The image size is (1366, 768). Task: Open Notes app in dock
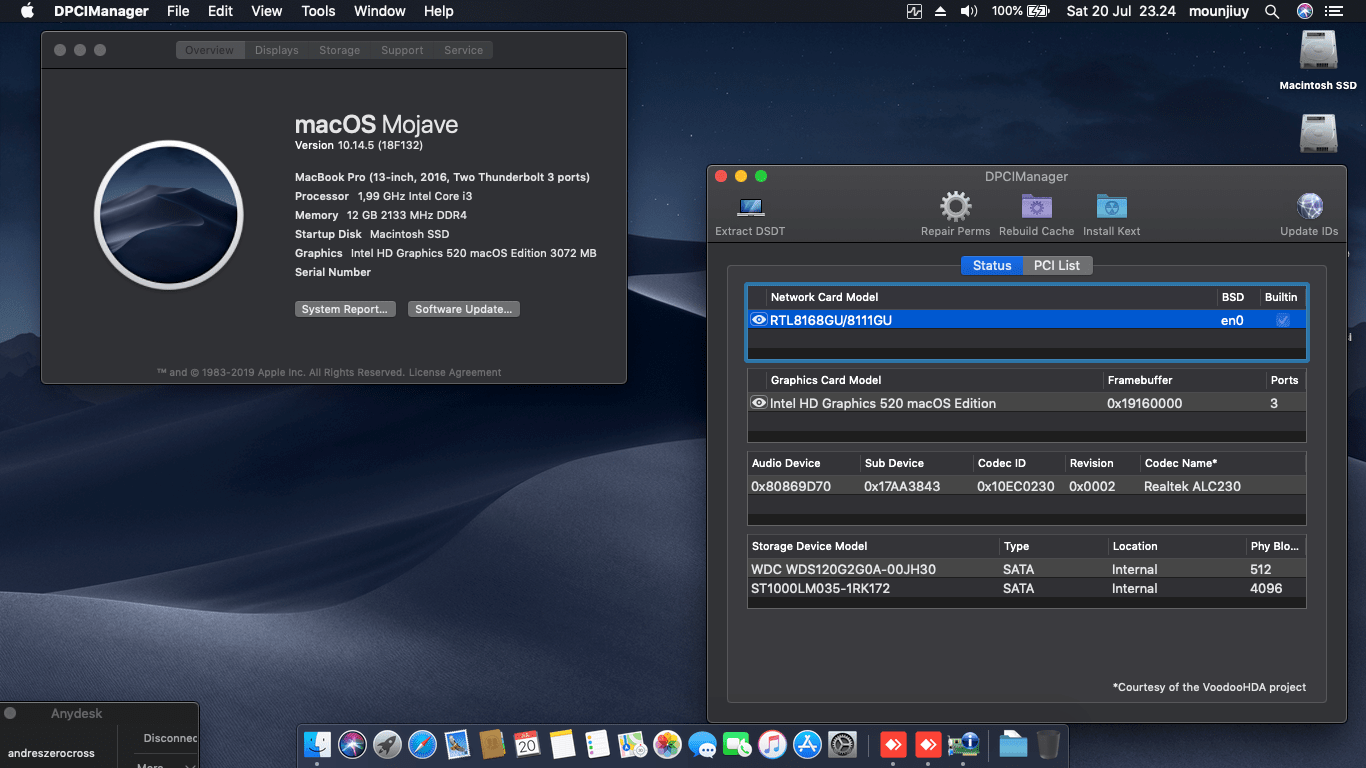[562, 744]
